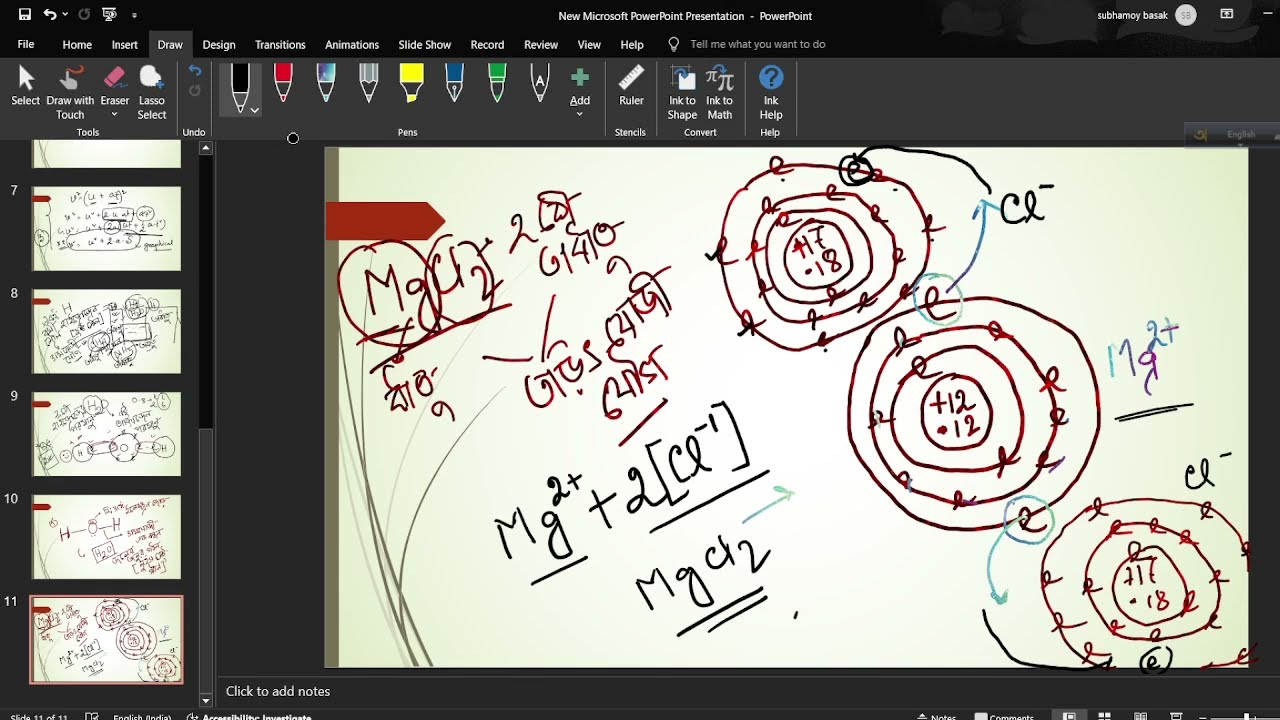Switch to Normal view icon
Screen dimensions: 1280x720
click(x=1069, y=716)
